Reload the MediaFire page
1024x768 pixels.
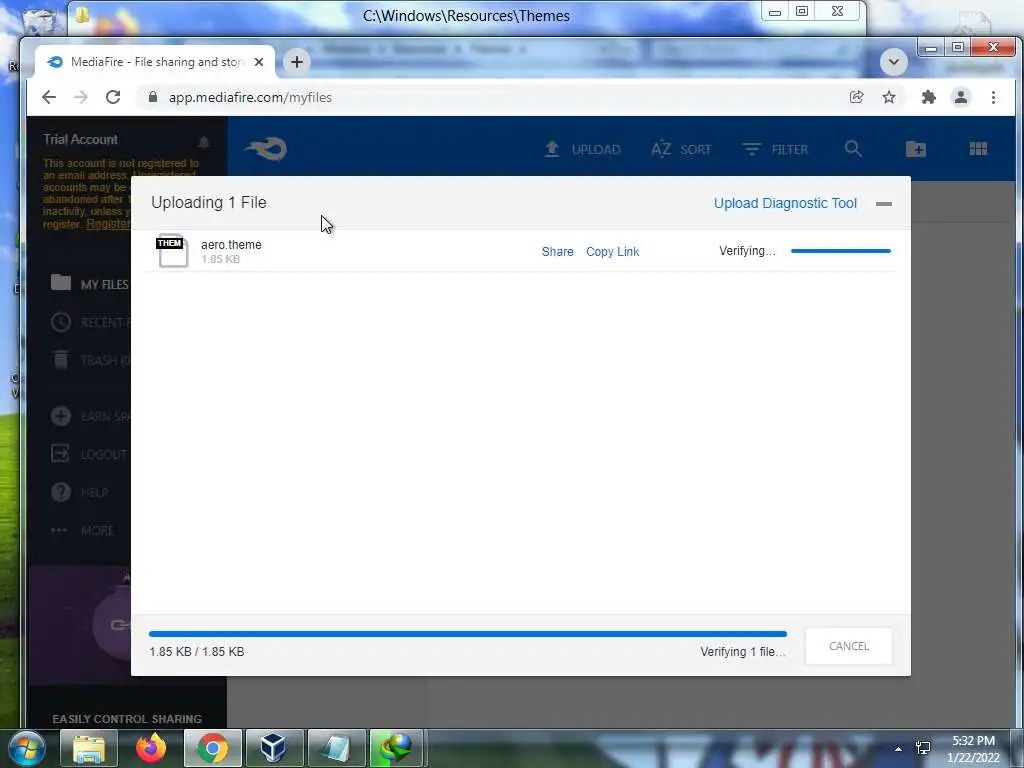pos(113,97)
